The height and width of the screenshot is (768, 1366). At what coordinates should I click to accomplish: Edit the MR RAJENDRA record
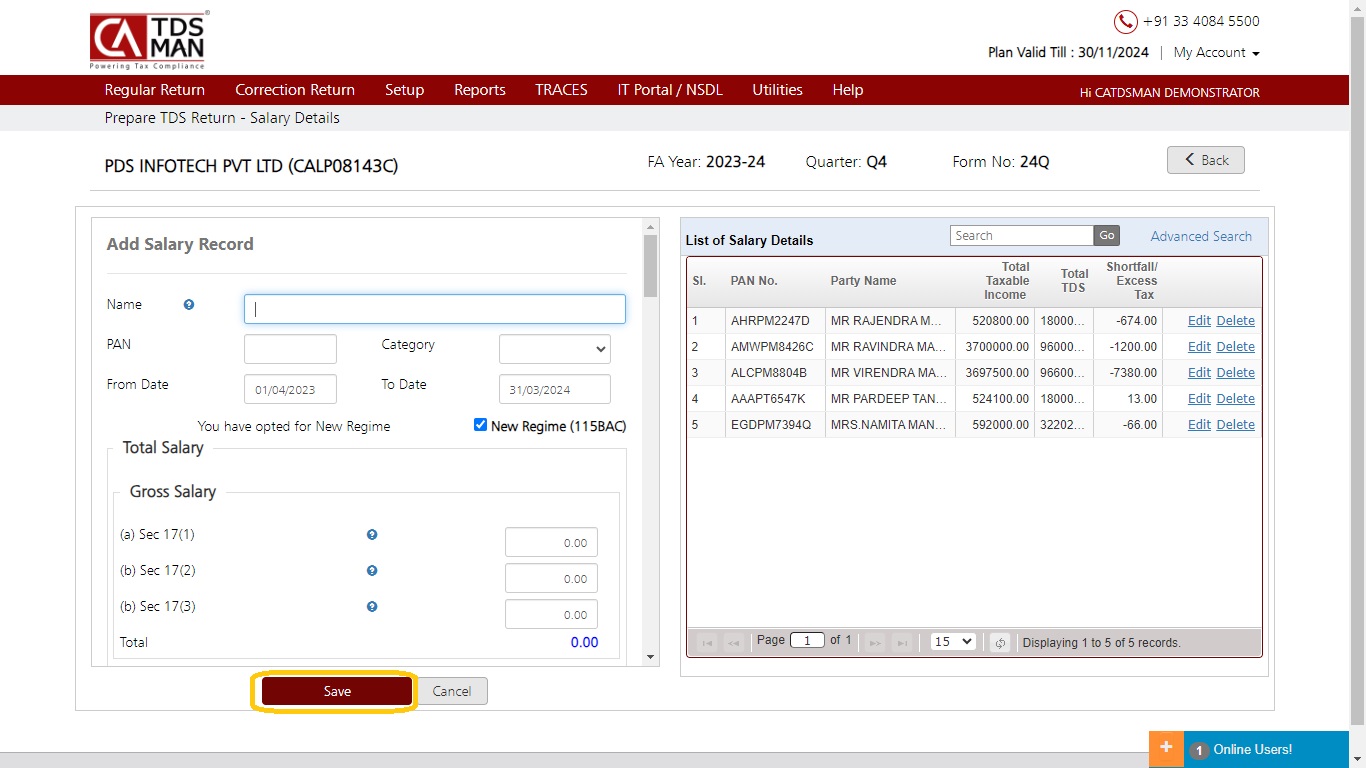(1199, 321)
